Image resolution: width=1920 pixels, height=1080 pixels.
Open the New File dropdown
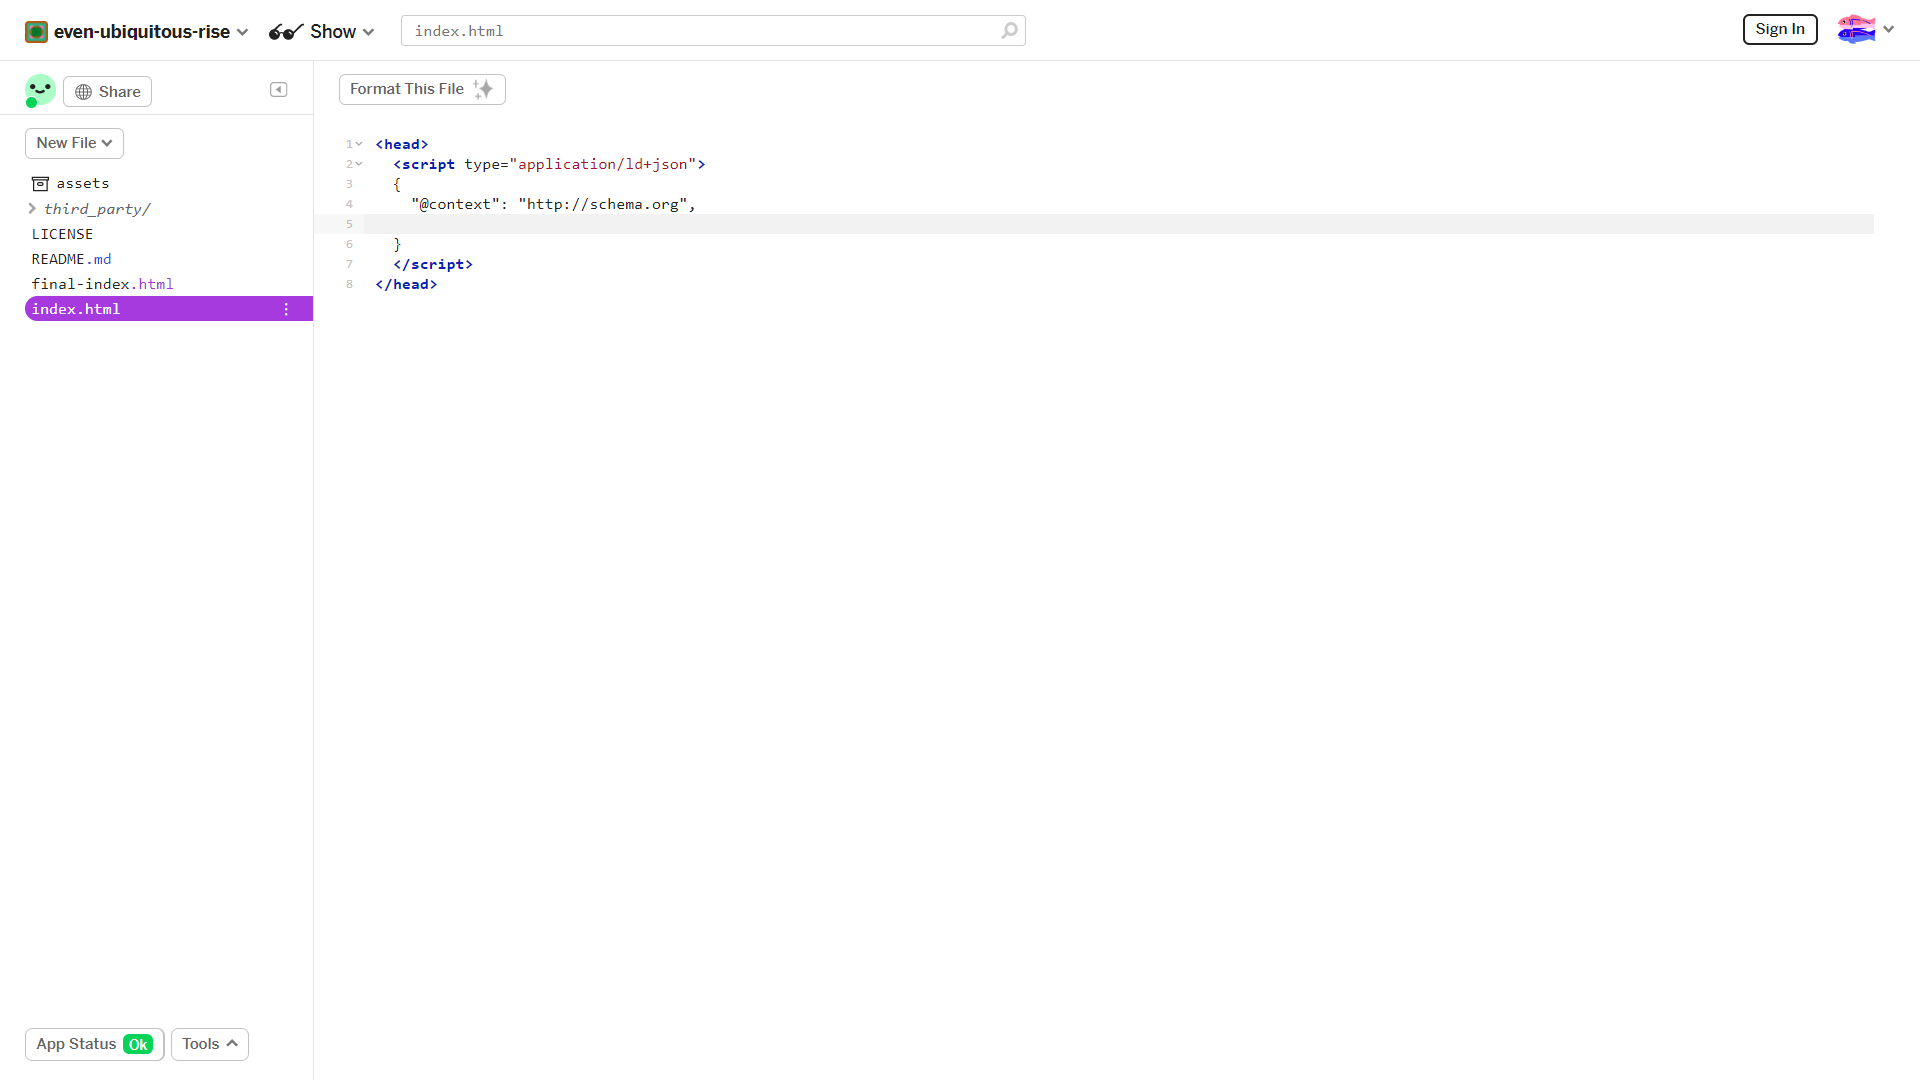point(74,143)
